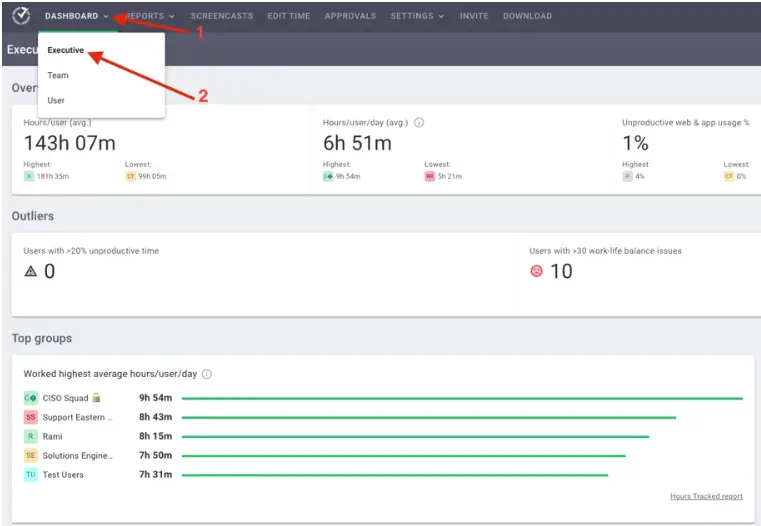
Task: Click the Solutions Engineers 7h 50m progress bar
Action: pyautogui.click(x=404, y=456)
